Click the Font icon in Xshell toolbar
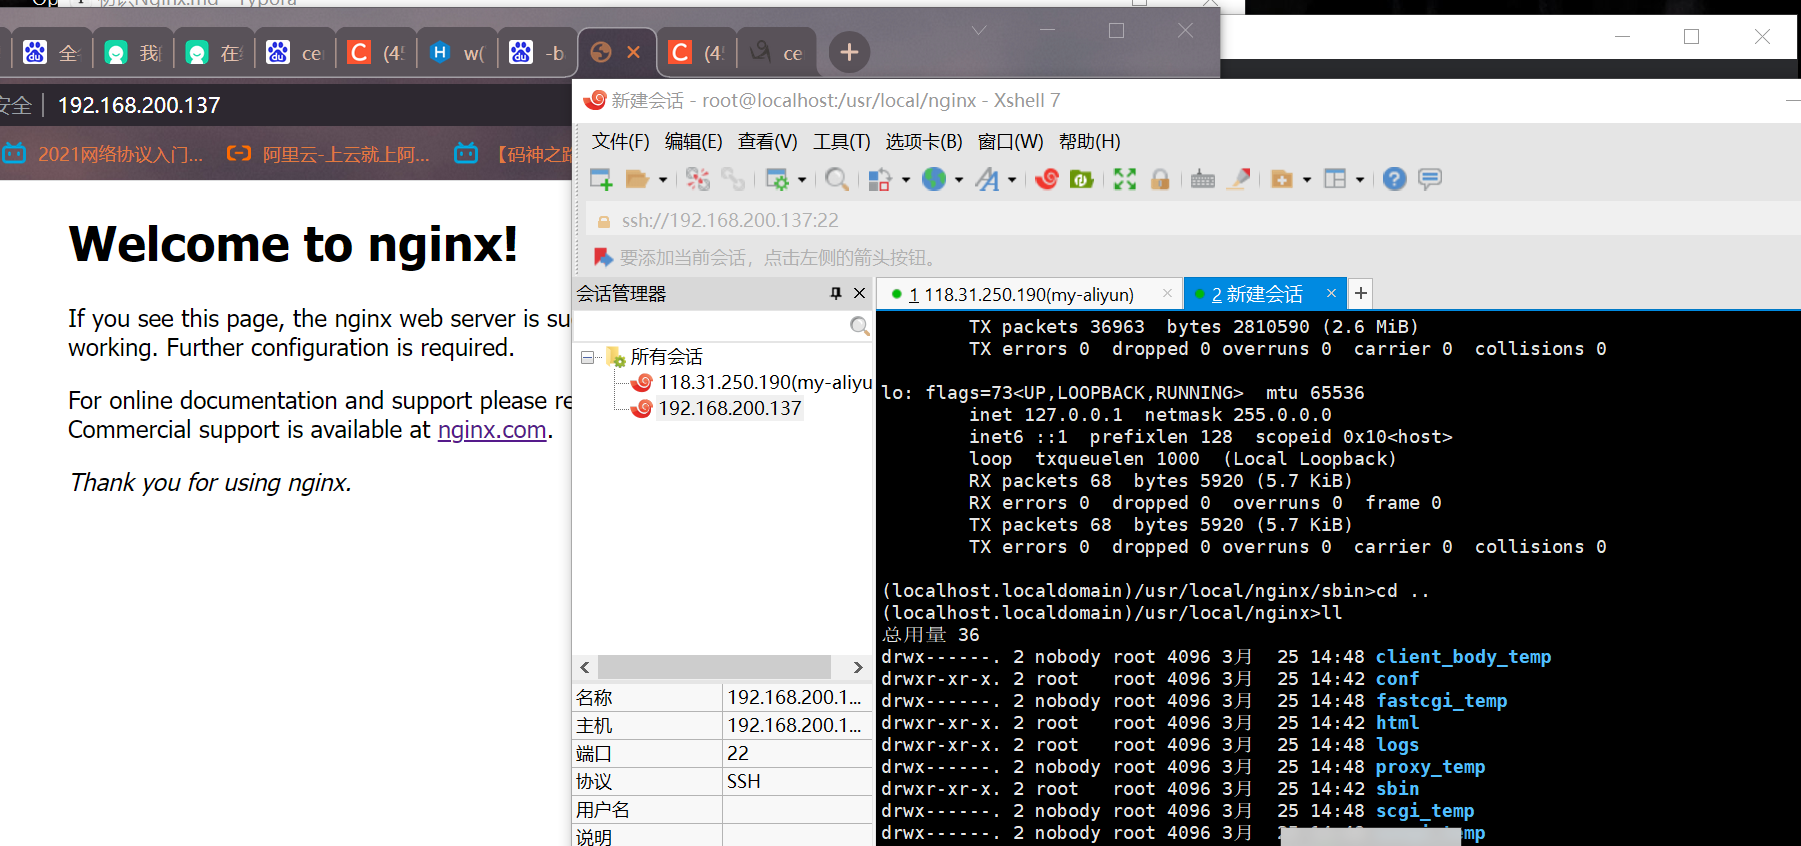 click(987, 179)
